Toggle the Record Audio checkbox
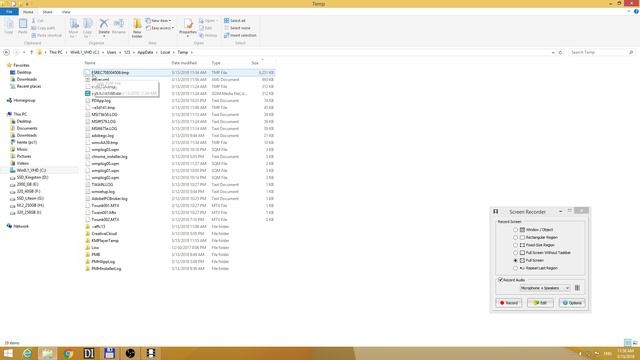Screen dimensions: 640x360 pyautogui.click(x=500, y=280)
